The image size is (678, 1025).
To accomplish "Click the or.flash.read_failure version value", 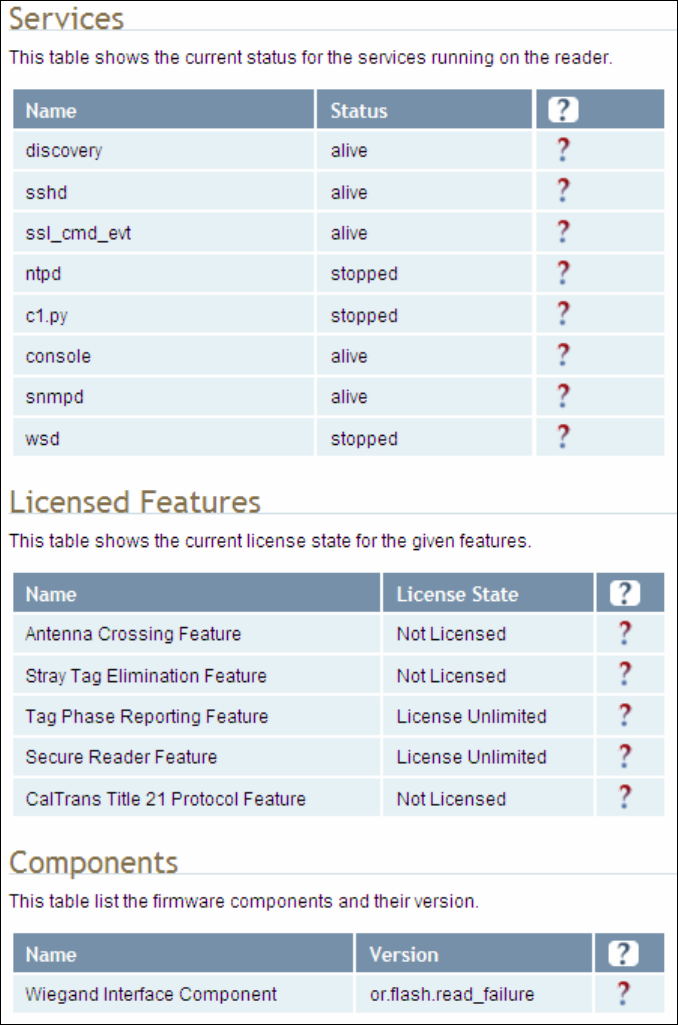I will [x=452, y=994].
